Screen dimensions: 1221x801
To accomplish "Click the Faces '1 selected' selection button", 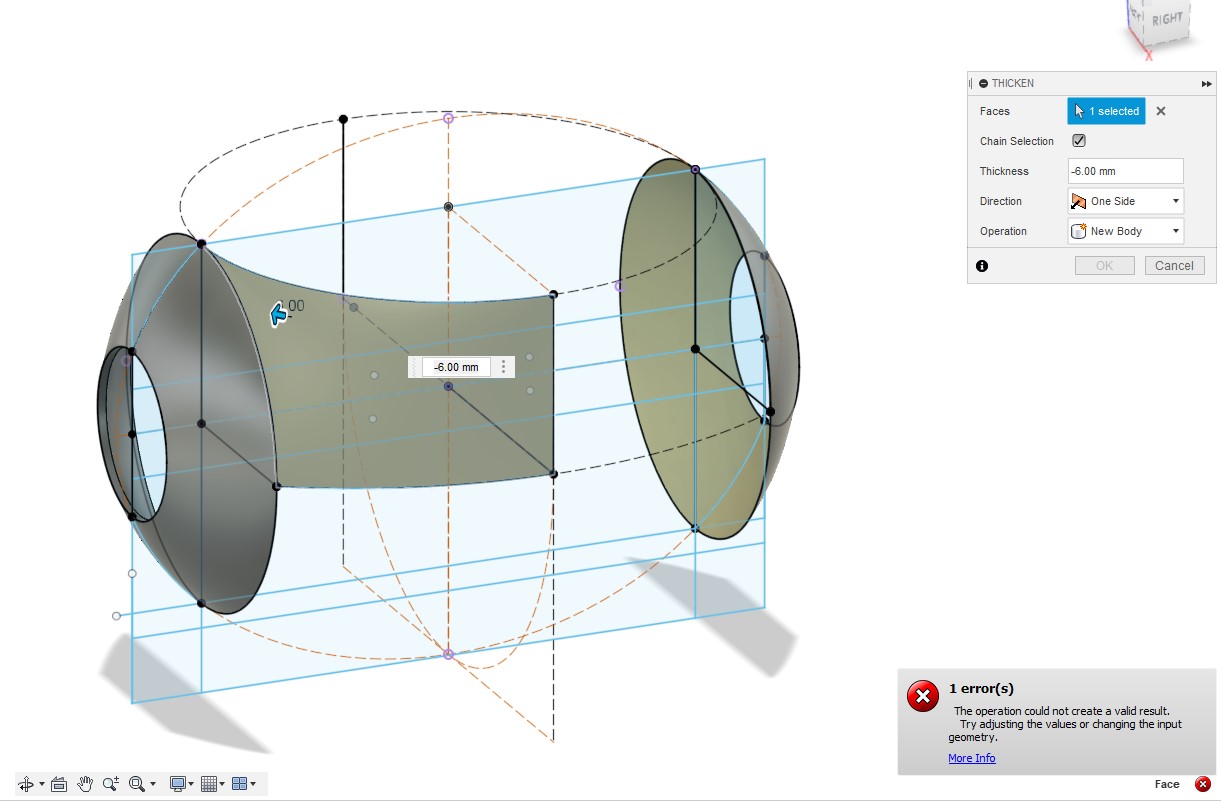I will tap(1105, 111).
